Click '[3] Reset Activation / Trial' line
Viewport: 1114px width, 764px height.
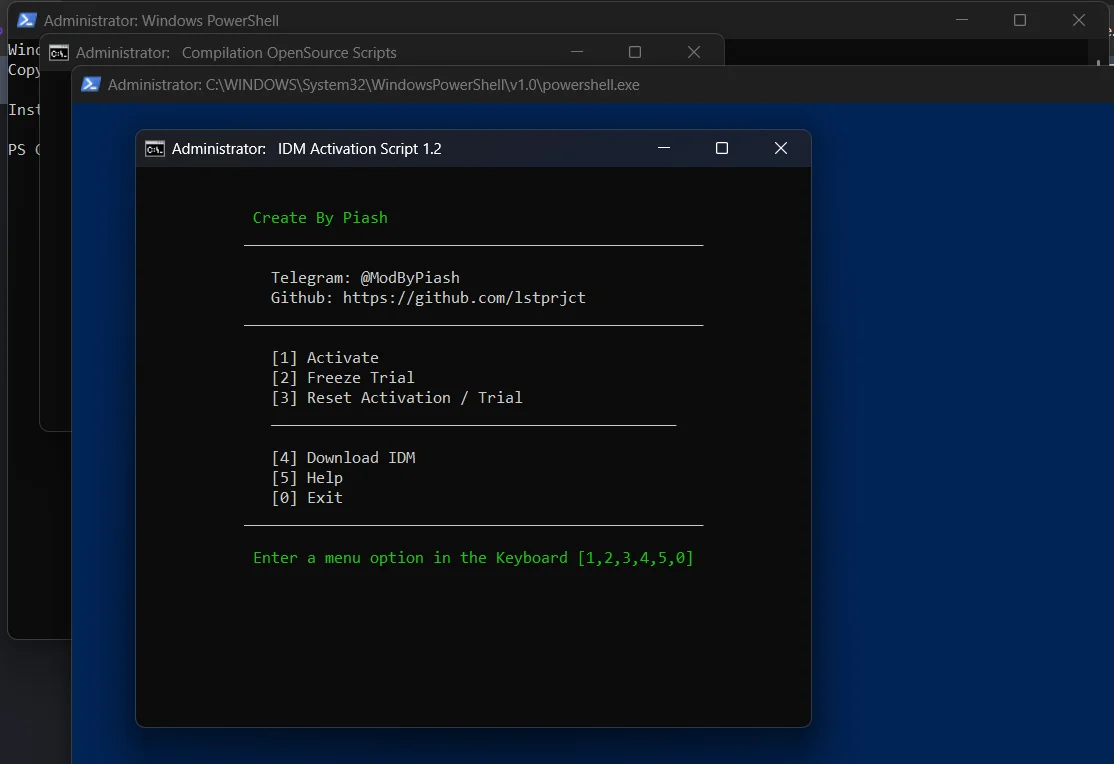tap(396, 397)
